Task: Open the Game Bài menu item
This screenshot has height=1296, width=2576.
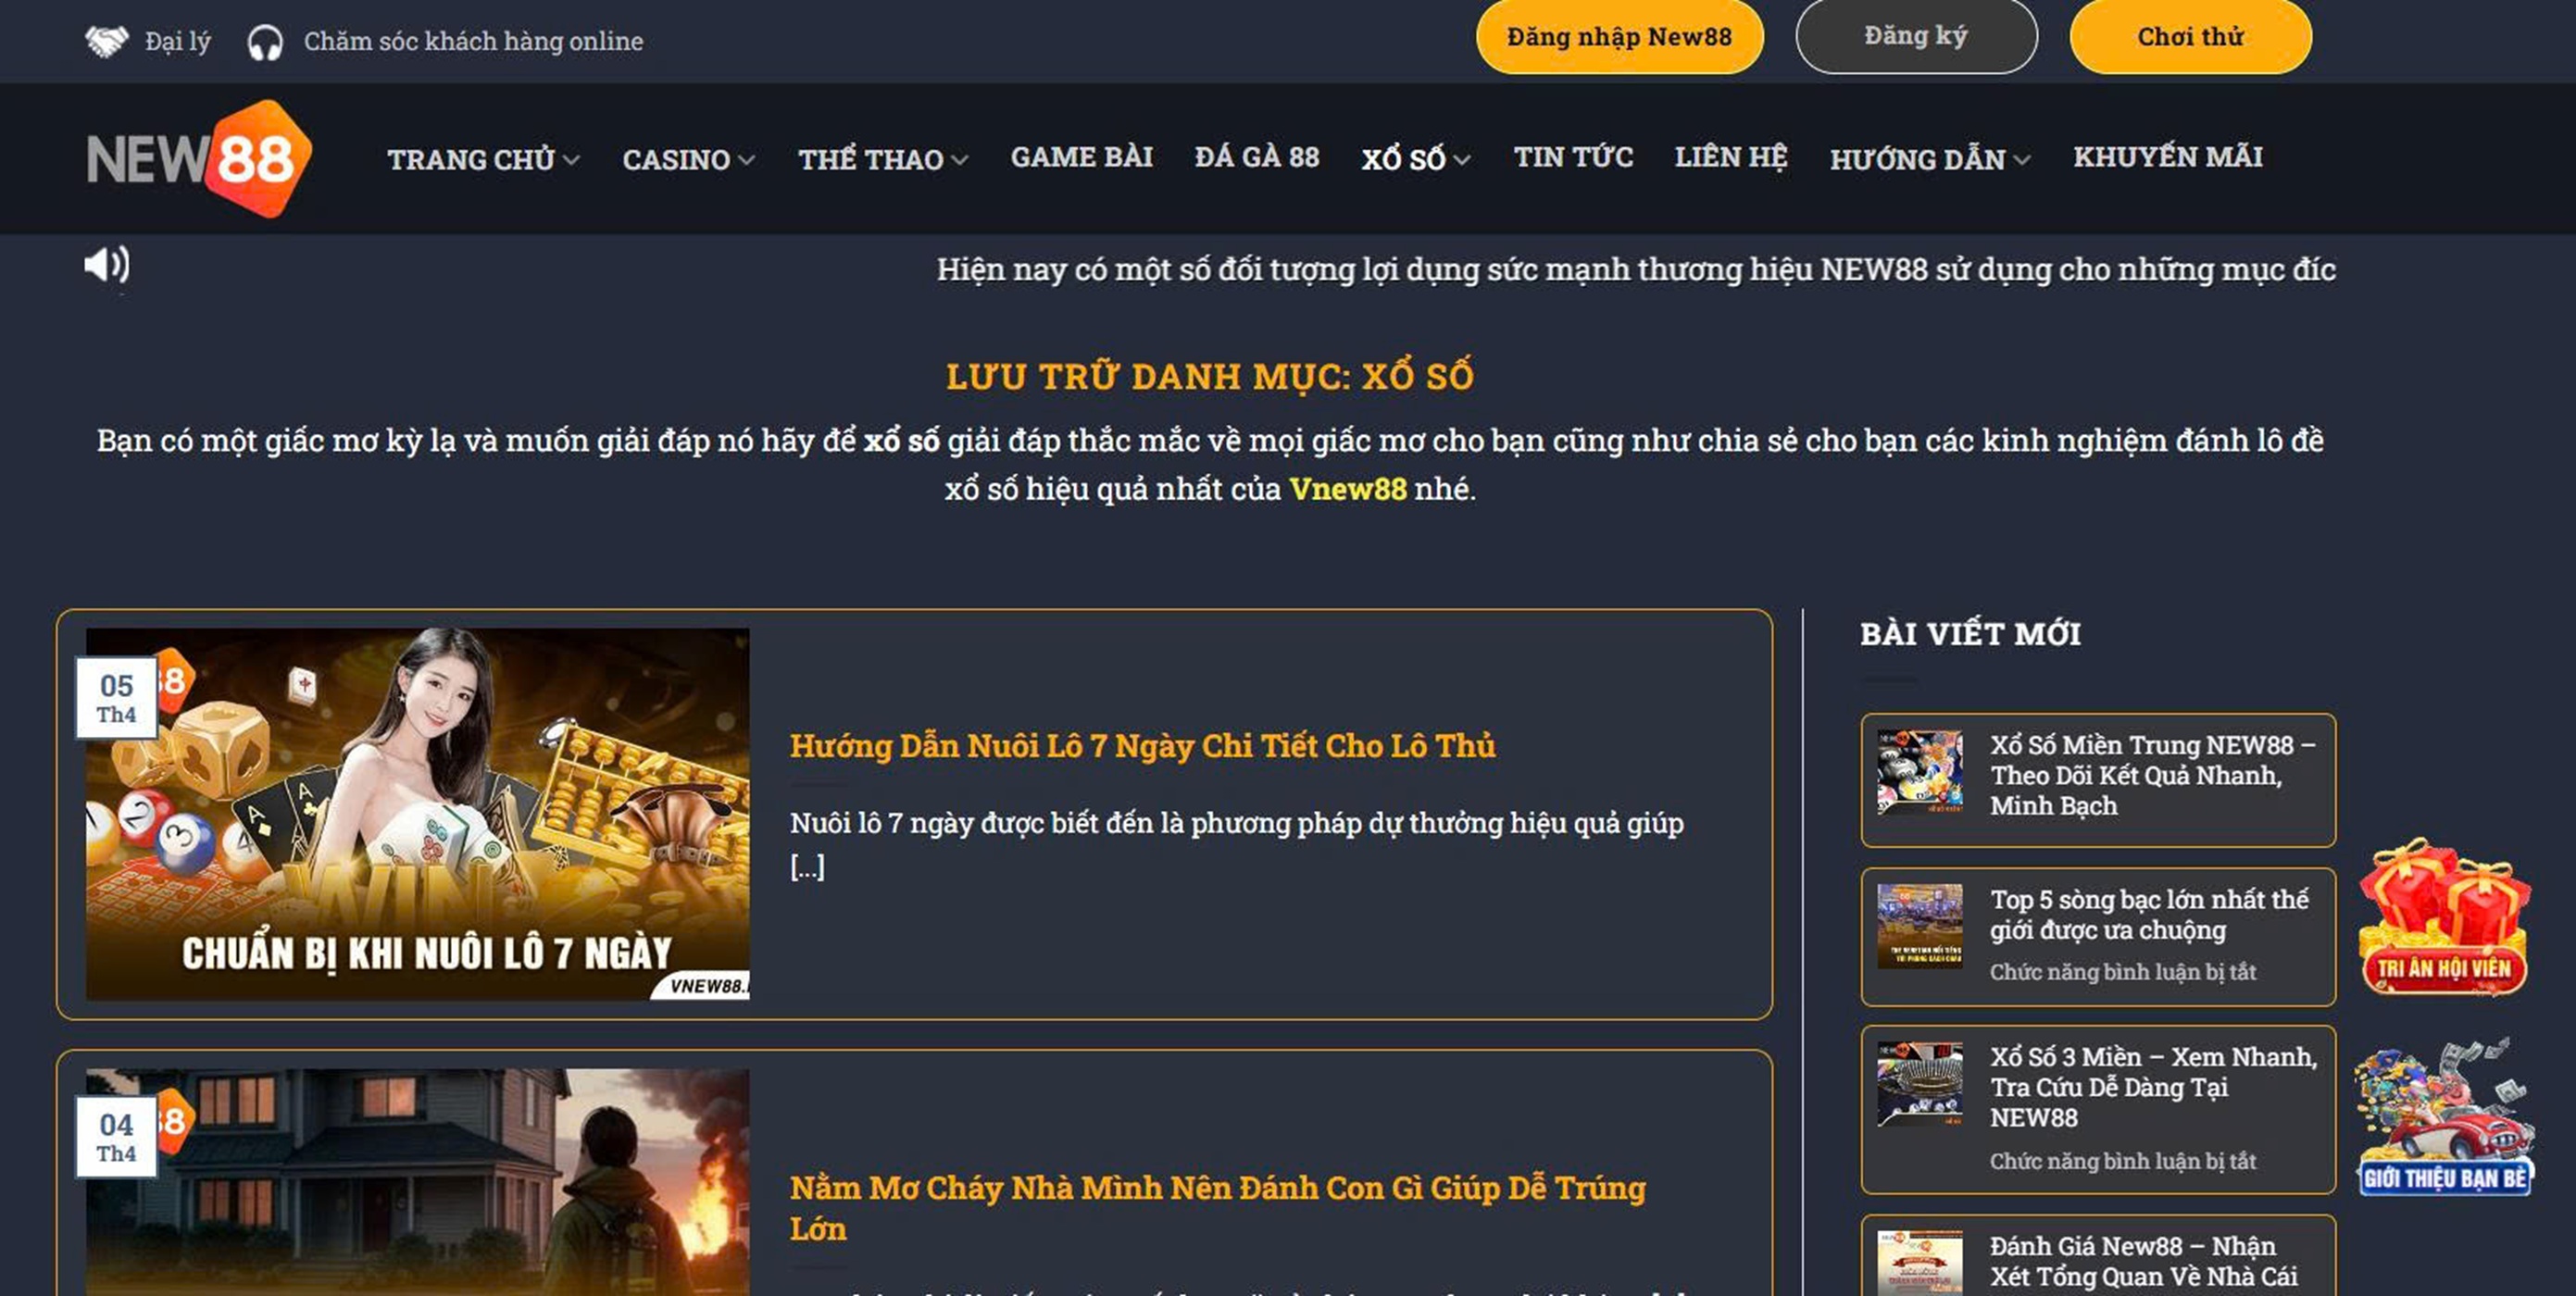Action: (x=1081, y=157)
